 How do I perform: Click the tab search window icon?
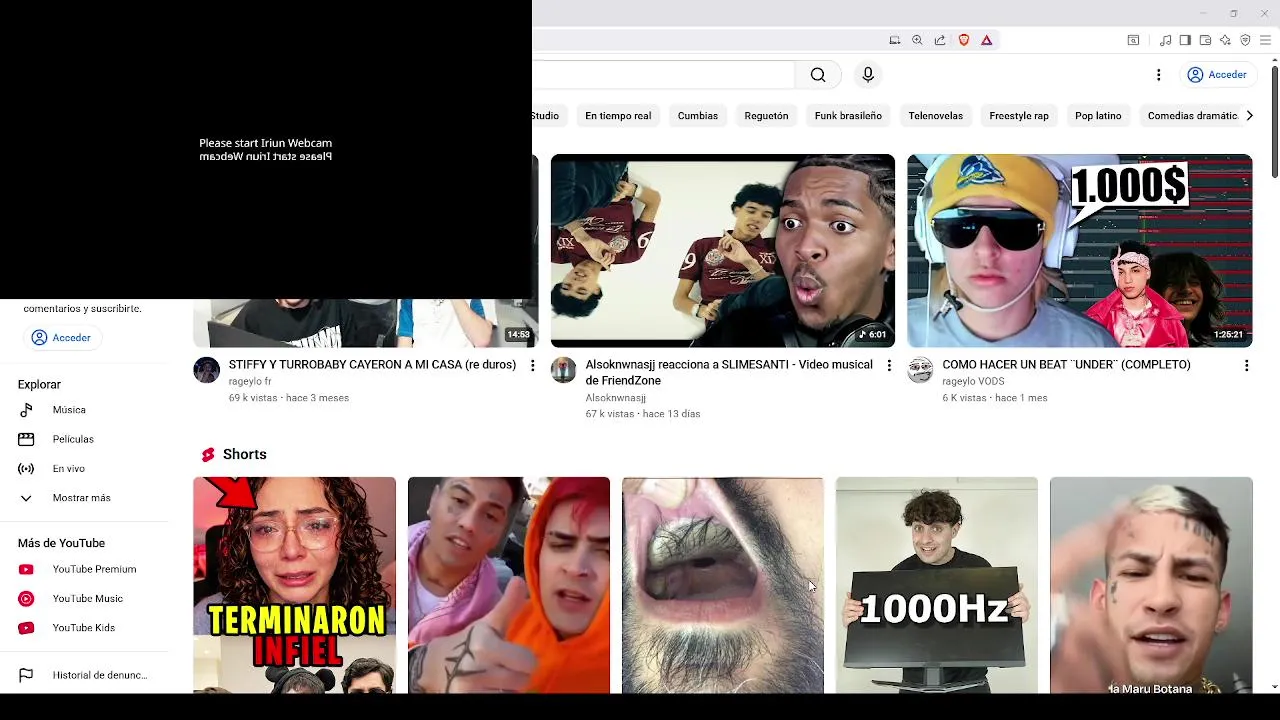(x=1133, y=40)
